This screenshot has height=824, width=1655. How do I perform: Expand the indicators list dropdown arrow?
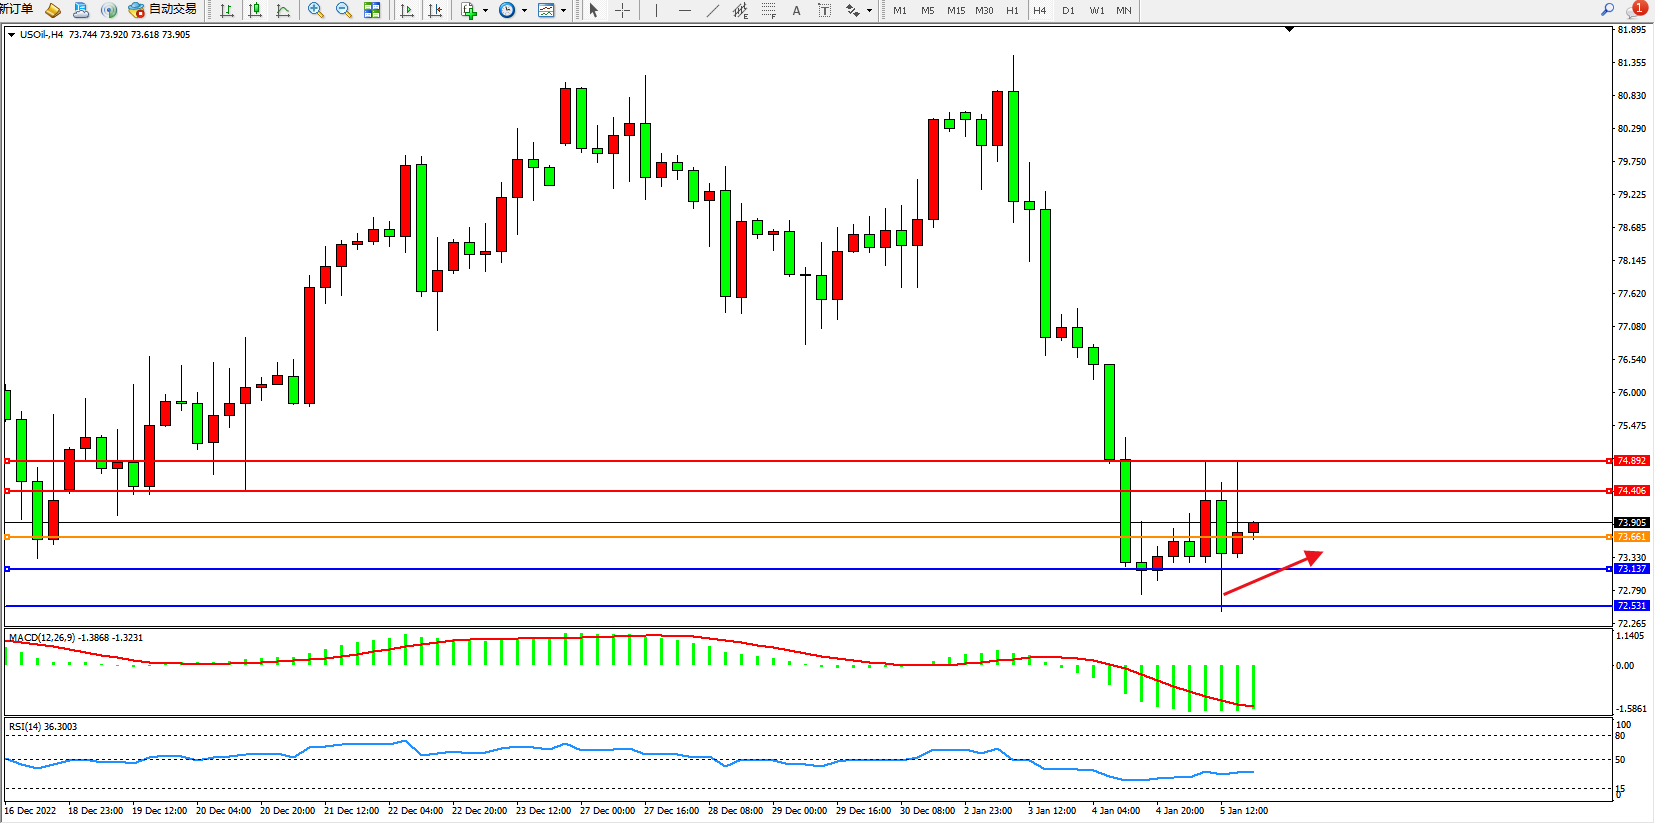click(x=485, y=10)
